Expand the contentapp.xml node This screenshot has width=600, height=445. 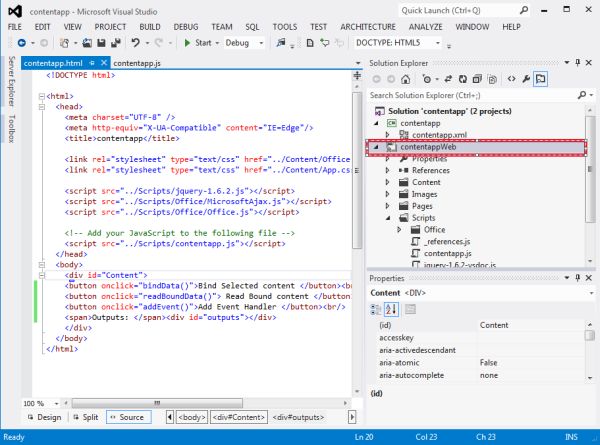tap(388, 135)
